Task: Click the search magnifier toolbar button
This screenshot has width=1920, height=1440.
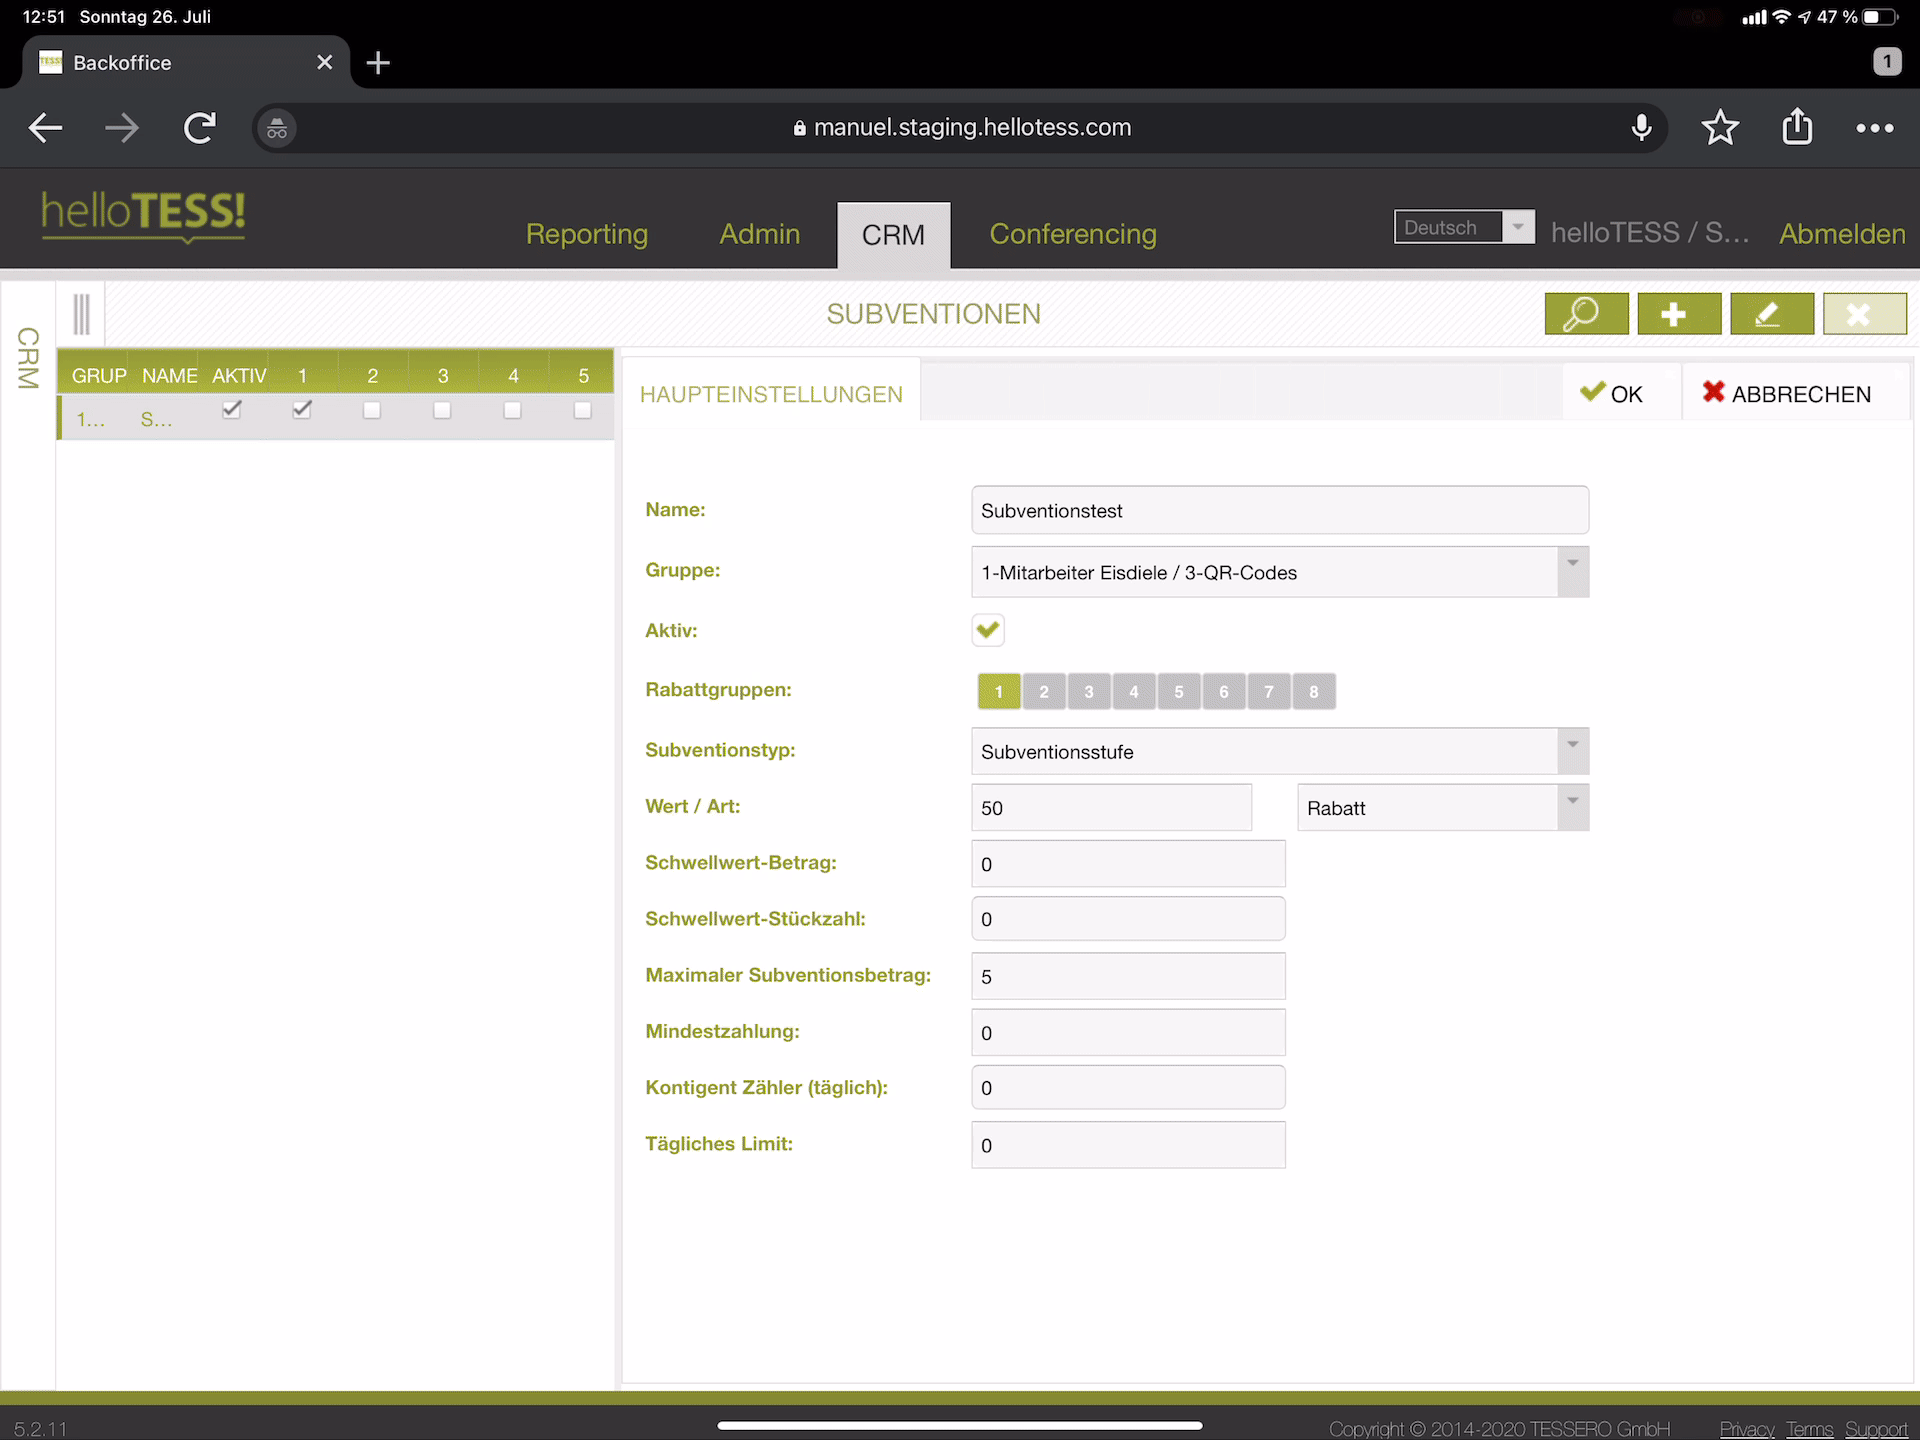Action: (x=1586, y=314)
